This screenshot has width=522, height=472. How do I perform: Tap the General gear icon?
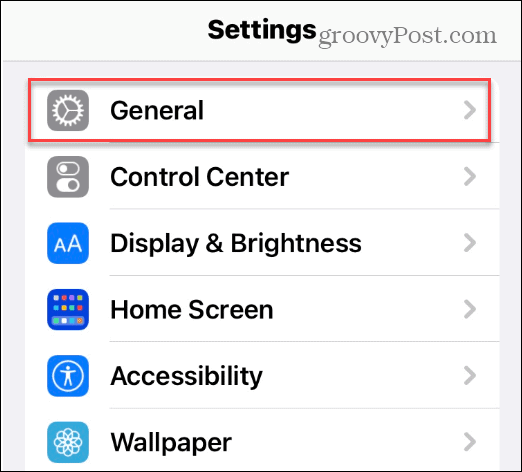tap(68, 110)
